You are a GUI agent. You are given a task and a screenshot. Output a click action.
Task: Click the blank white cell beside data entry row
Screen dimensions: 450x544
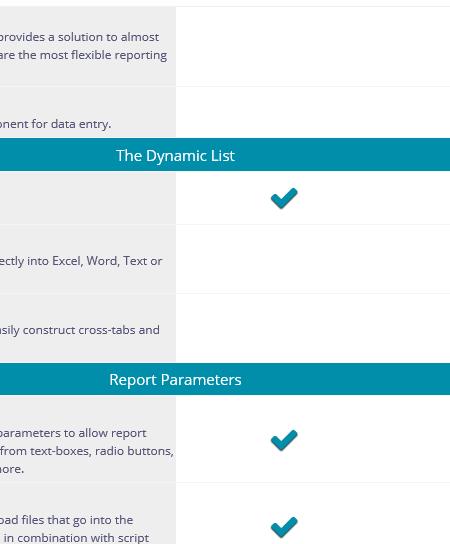(x=313, y=112)
